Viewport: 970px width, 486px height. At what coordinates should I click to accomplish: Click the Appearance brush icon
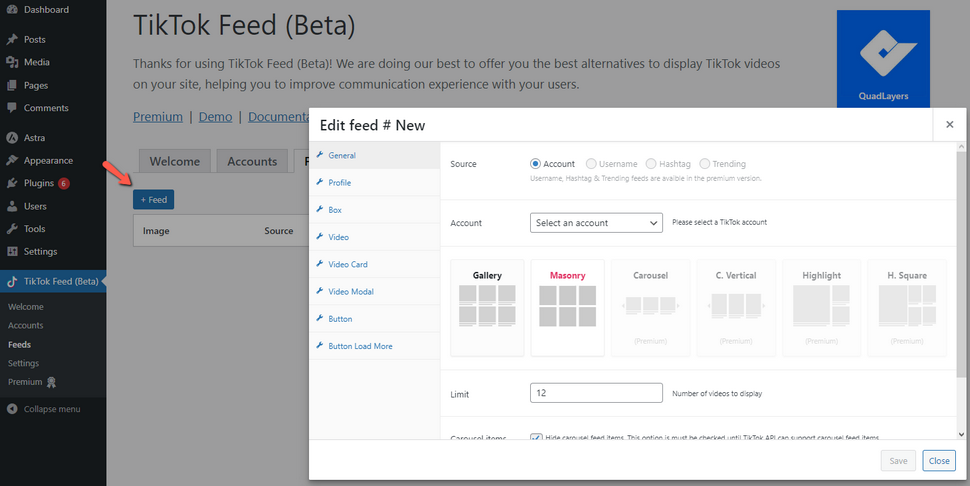pyautogui.click(x=12, y=160)
